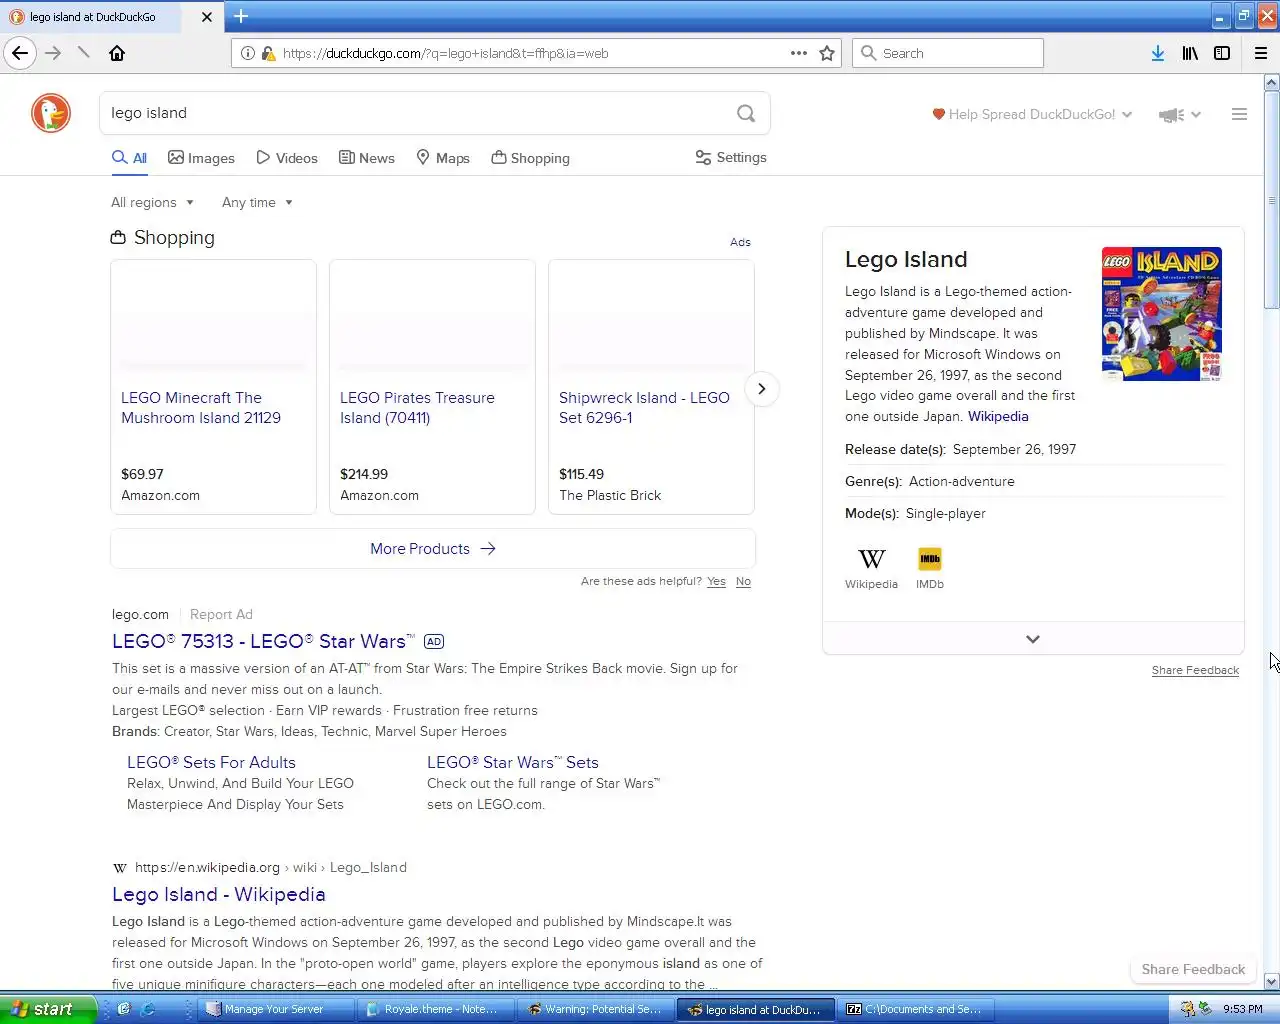Open Shipwreck Island LEGO Set 6296-1 link
Image resolution: width=1280 pixels, height=1024 pixels.
tap(644, 408)
